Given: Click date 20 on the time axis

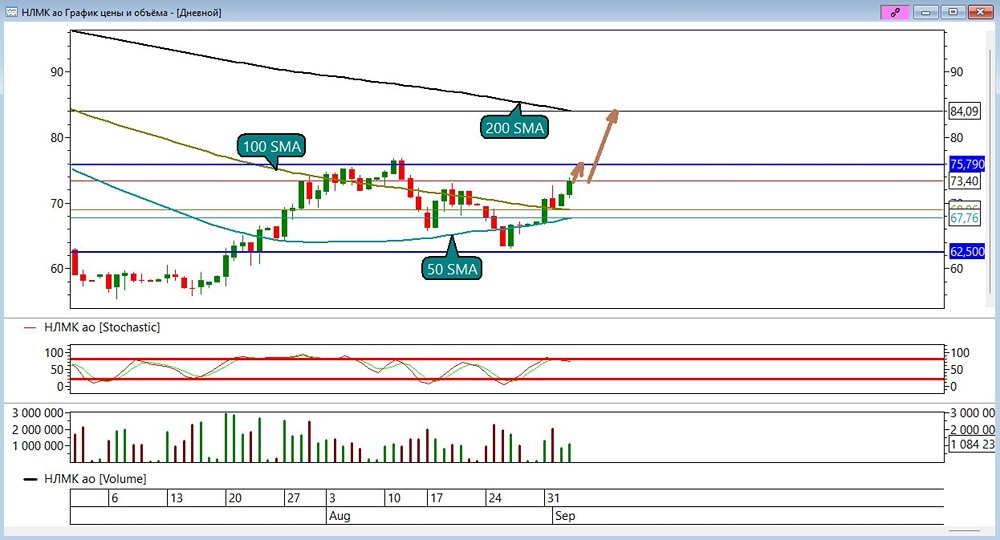Looking at the screenshot, I should [235, 498].
